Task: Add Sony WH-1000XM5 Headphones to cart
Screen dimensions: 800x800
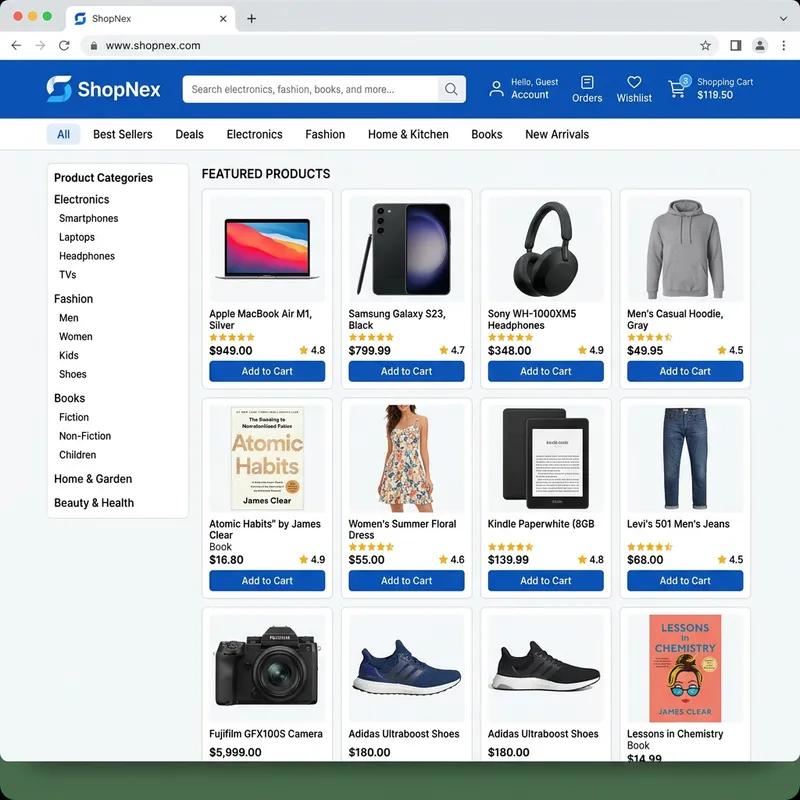Action: (545, 371)
